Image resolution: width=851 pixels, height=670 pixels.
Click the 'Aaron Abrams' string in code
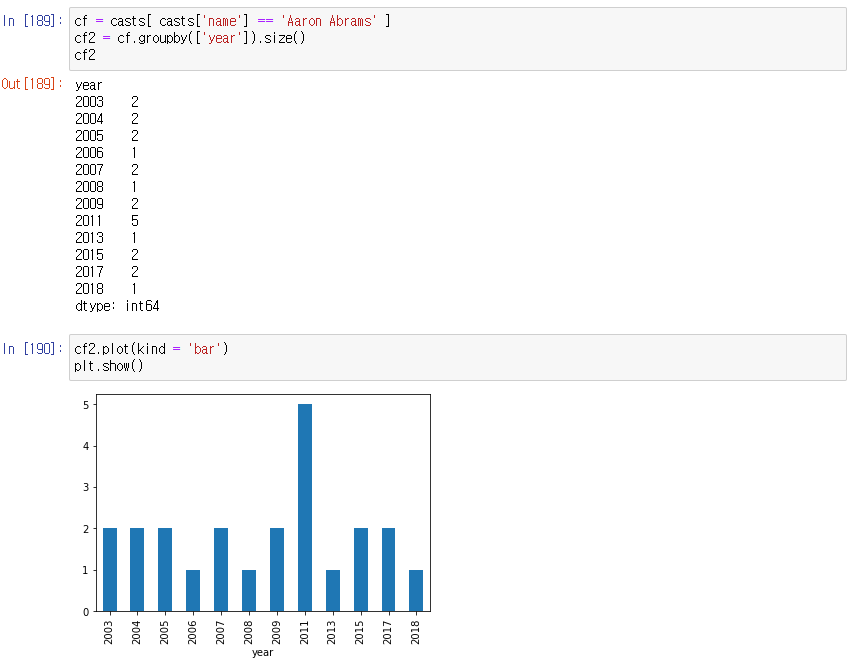[328, 21]
